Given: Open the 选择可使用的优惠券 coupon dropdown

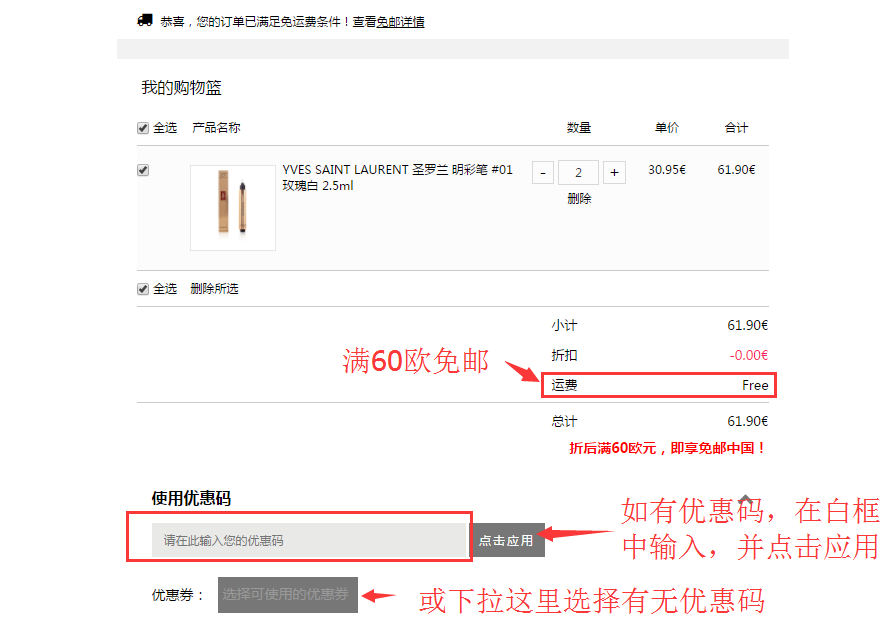Looking at the screenshot, I should (x=288, y=595).
